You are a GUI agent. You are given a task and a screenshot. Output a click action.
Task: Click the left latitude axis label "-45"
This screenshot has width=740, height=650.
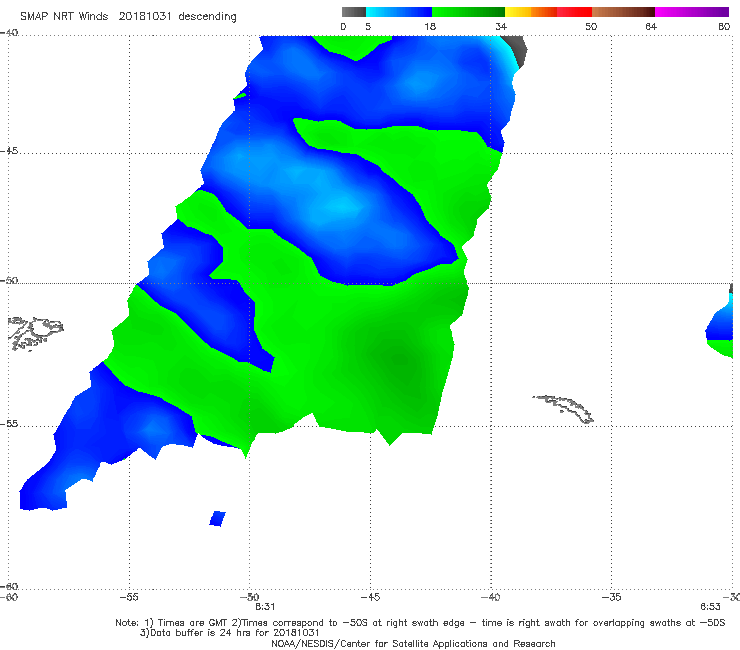pos(9,151)
